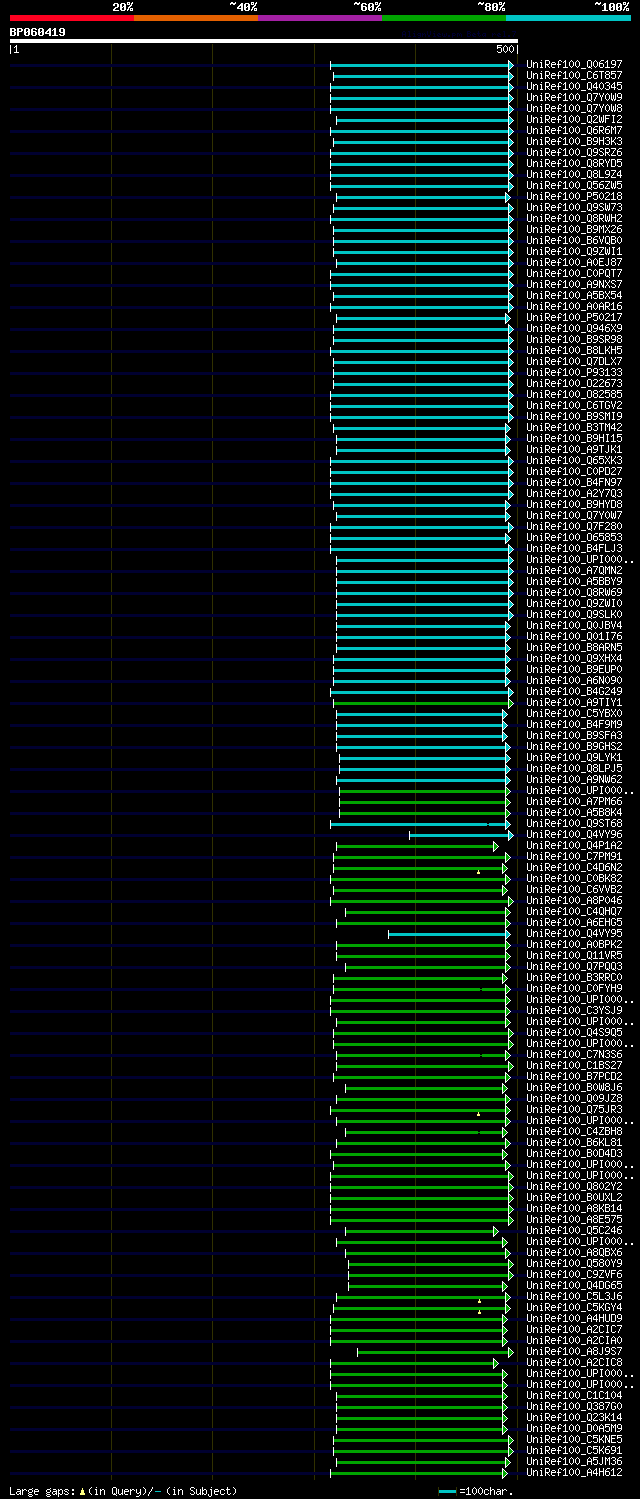Select the UniRef100_B9H3K3 label

574,141
